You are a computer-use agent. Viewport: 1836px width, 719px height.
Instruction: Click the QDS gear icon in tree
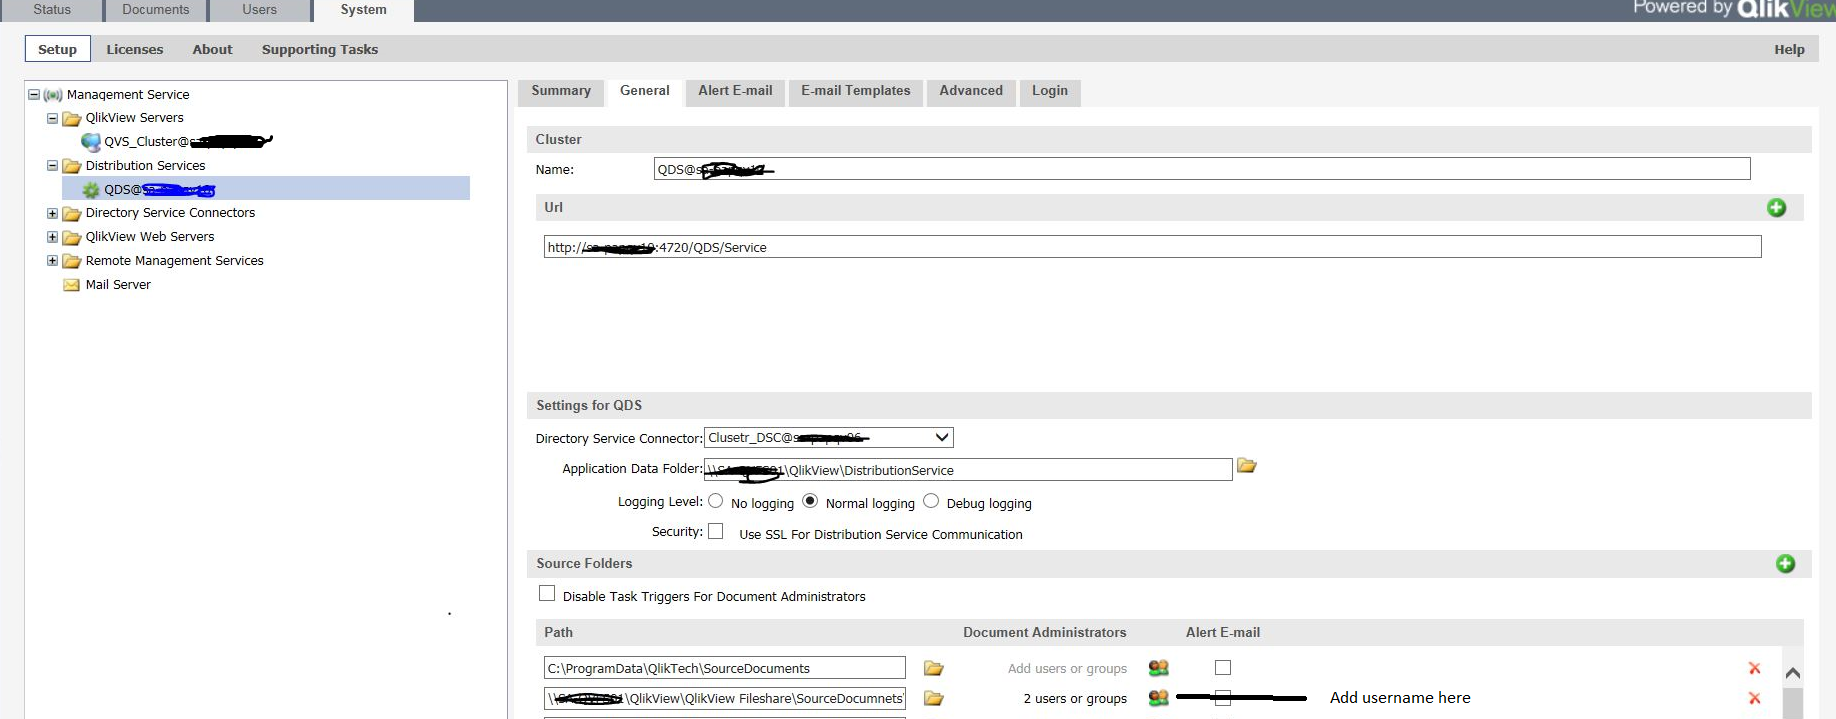(x=90, y=190)
